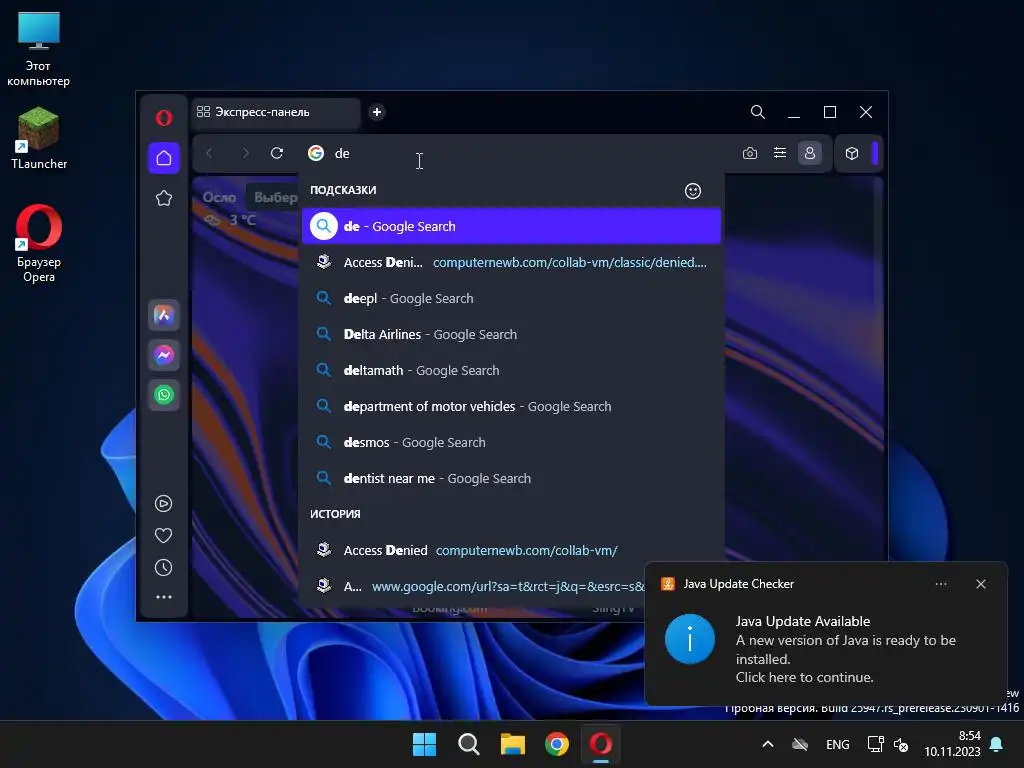Open Google Chrome from the taskbar
The width and height of the screenshot is (1024, 768).
pyautogui.click(x=557, y=744)
